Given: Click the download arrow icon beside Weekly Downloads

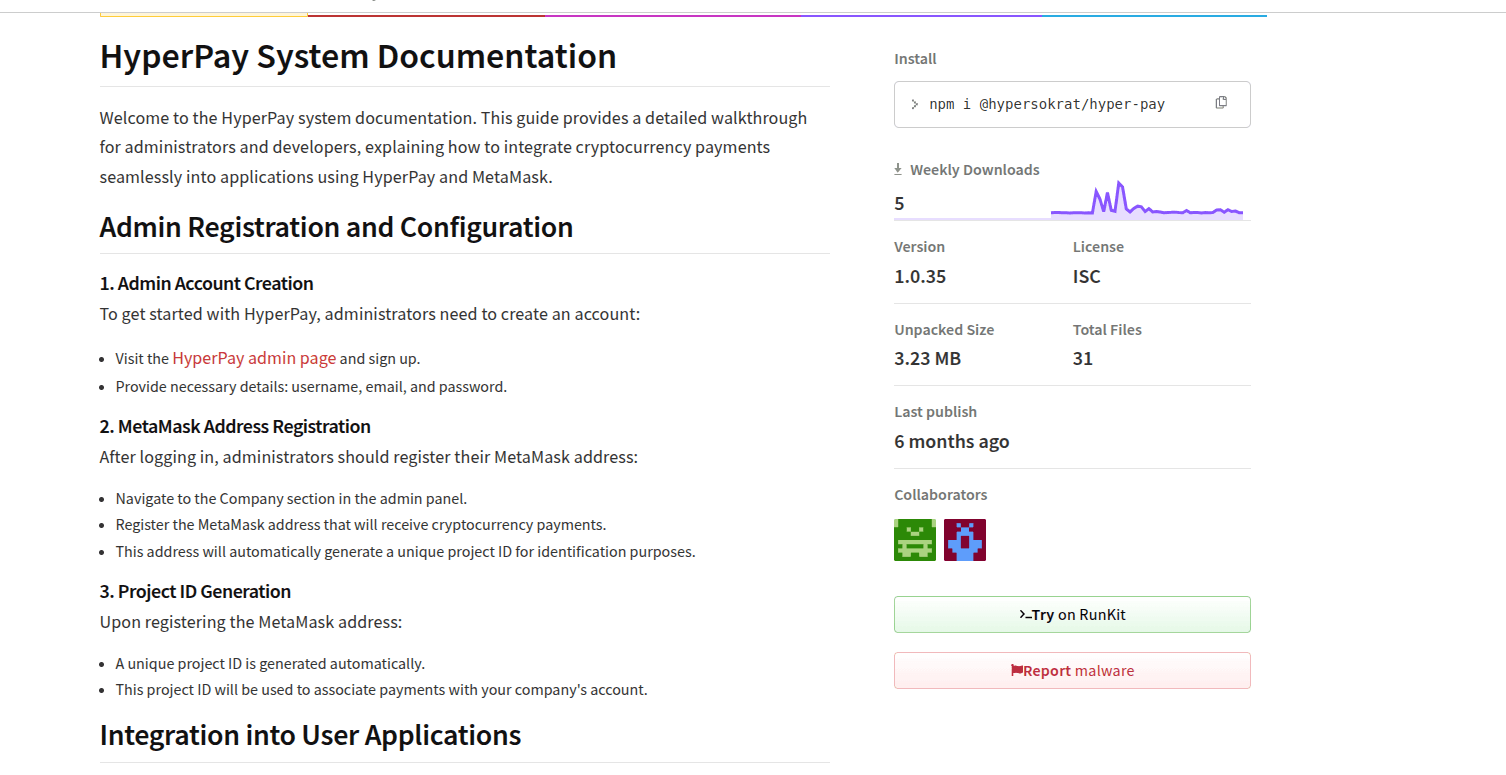Looking at the screenshot, I should pyautogui.click(x=898, y=170).
